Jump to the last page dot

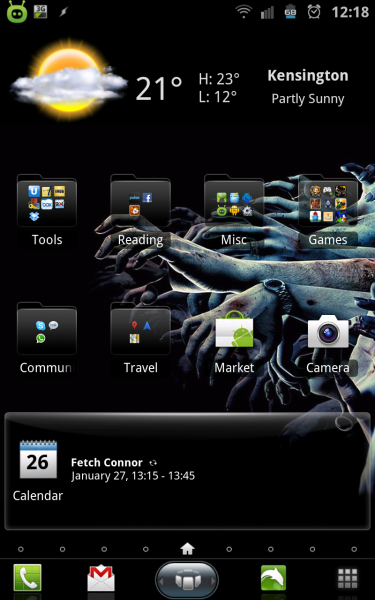click(354, 549)
